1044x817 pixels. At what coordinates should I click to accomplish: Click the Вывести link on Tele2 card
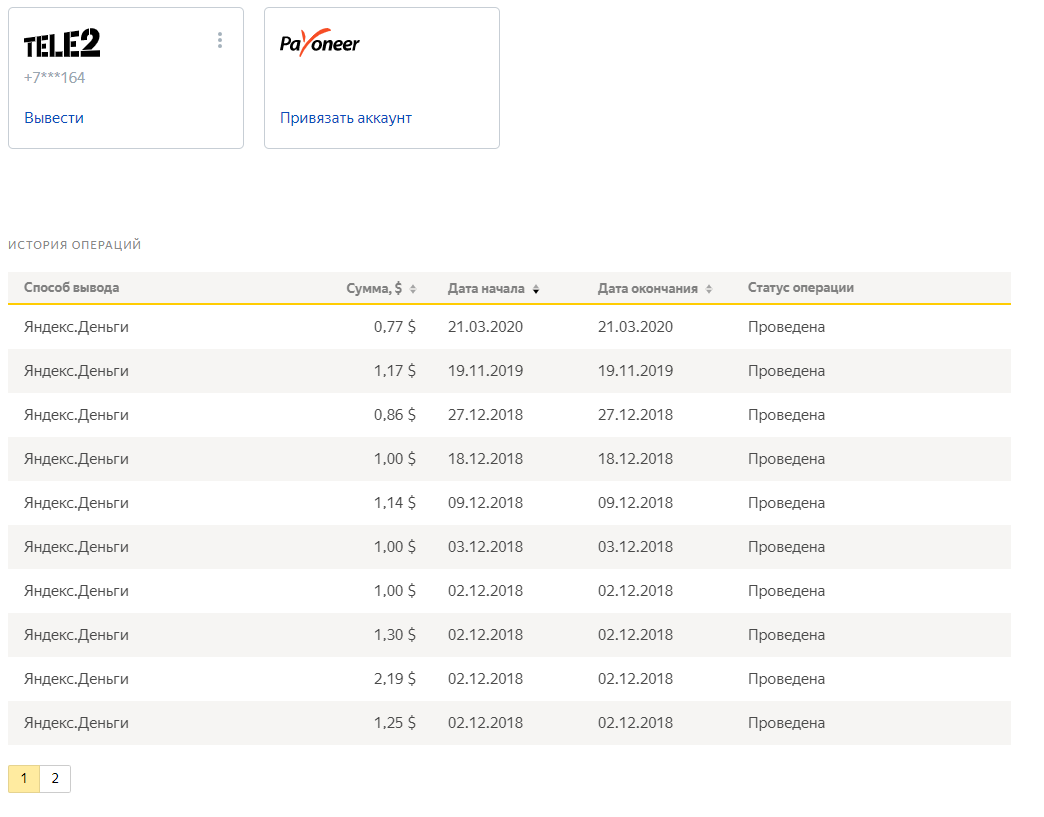(54, 118)
